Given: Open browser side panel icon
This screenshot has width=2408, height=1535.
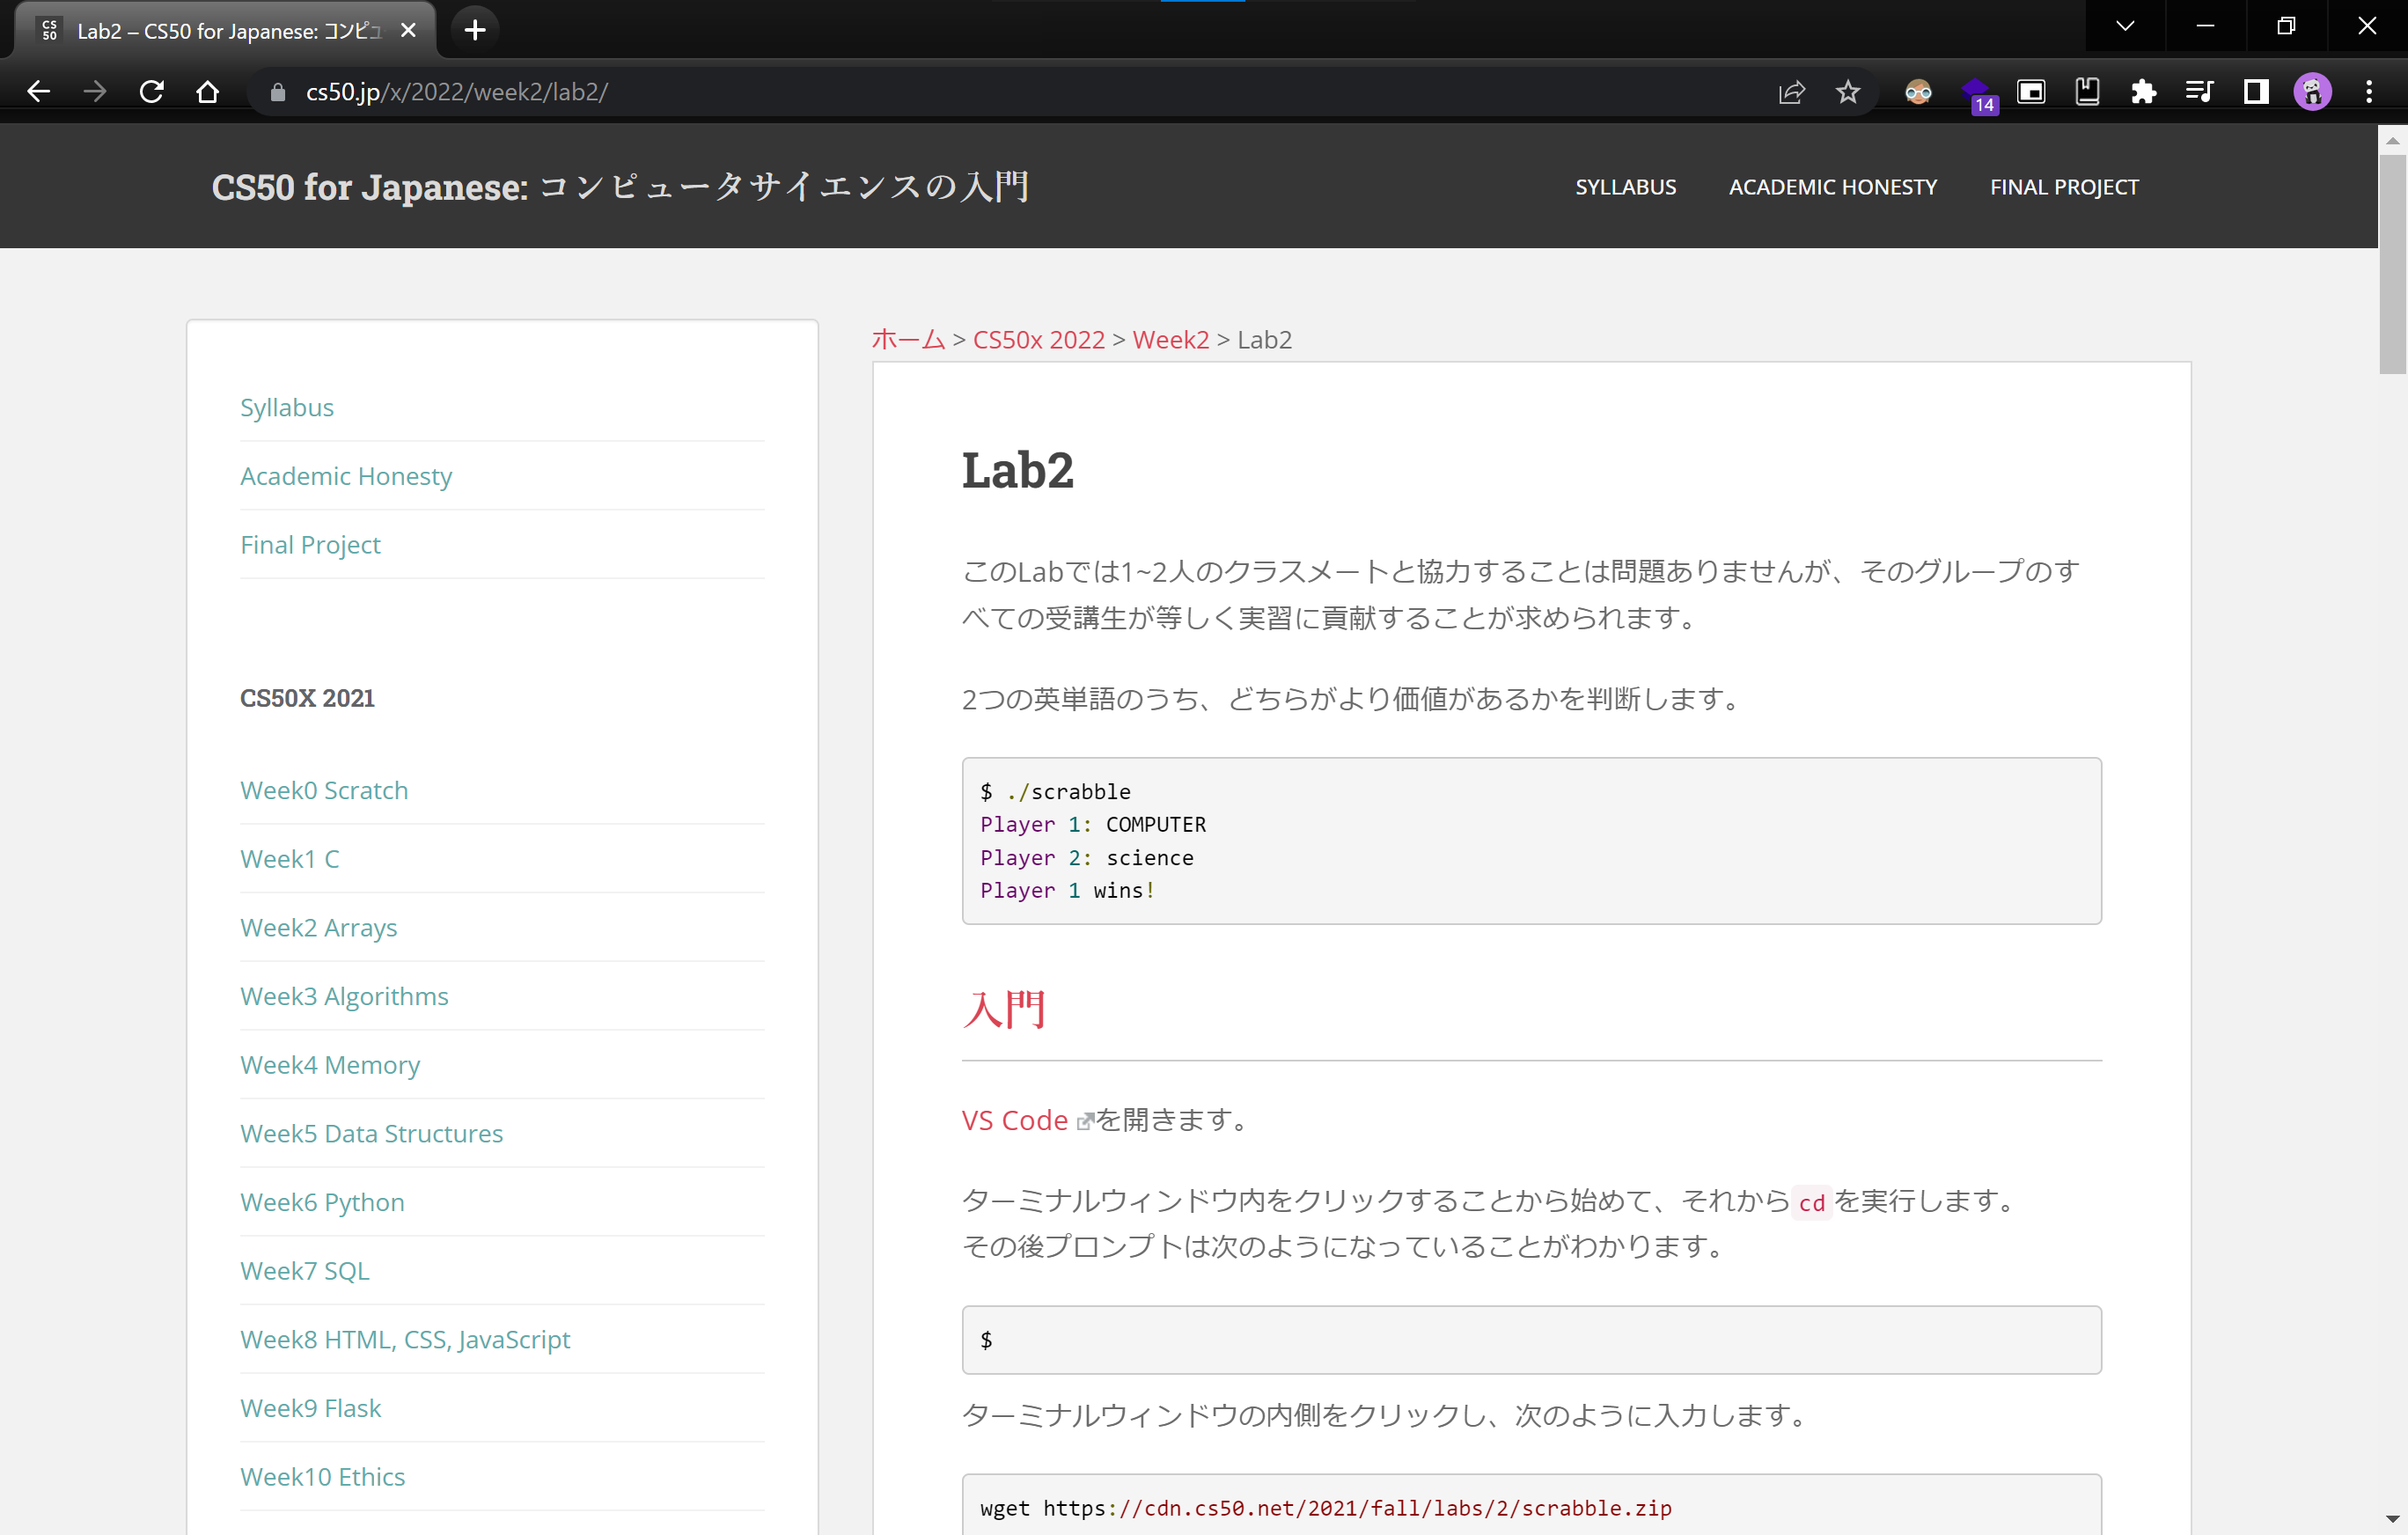Looking at the screenshot, I should tap(2255, 92).
